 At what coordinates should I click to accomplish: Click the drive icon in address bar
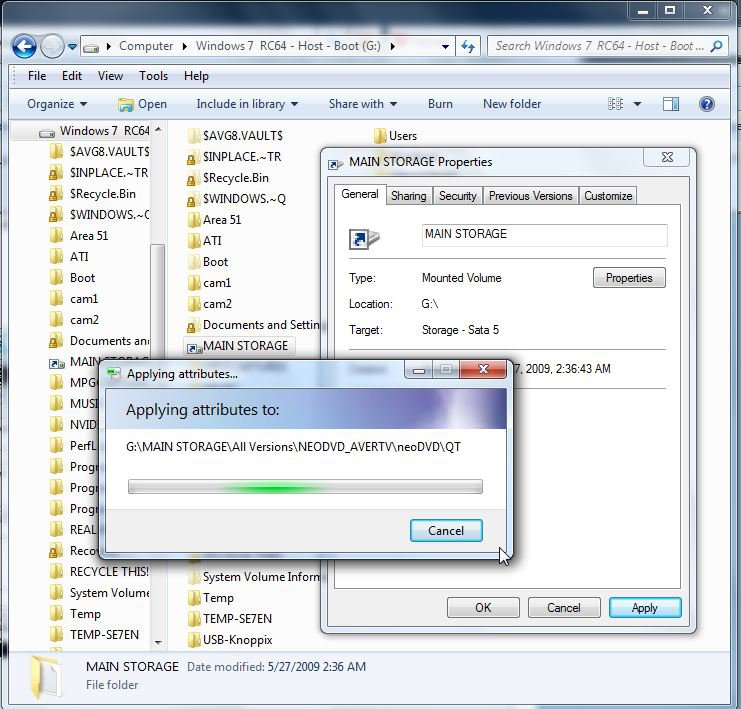[91, 47]
